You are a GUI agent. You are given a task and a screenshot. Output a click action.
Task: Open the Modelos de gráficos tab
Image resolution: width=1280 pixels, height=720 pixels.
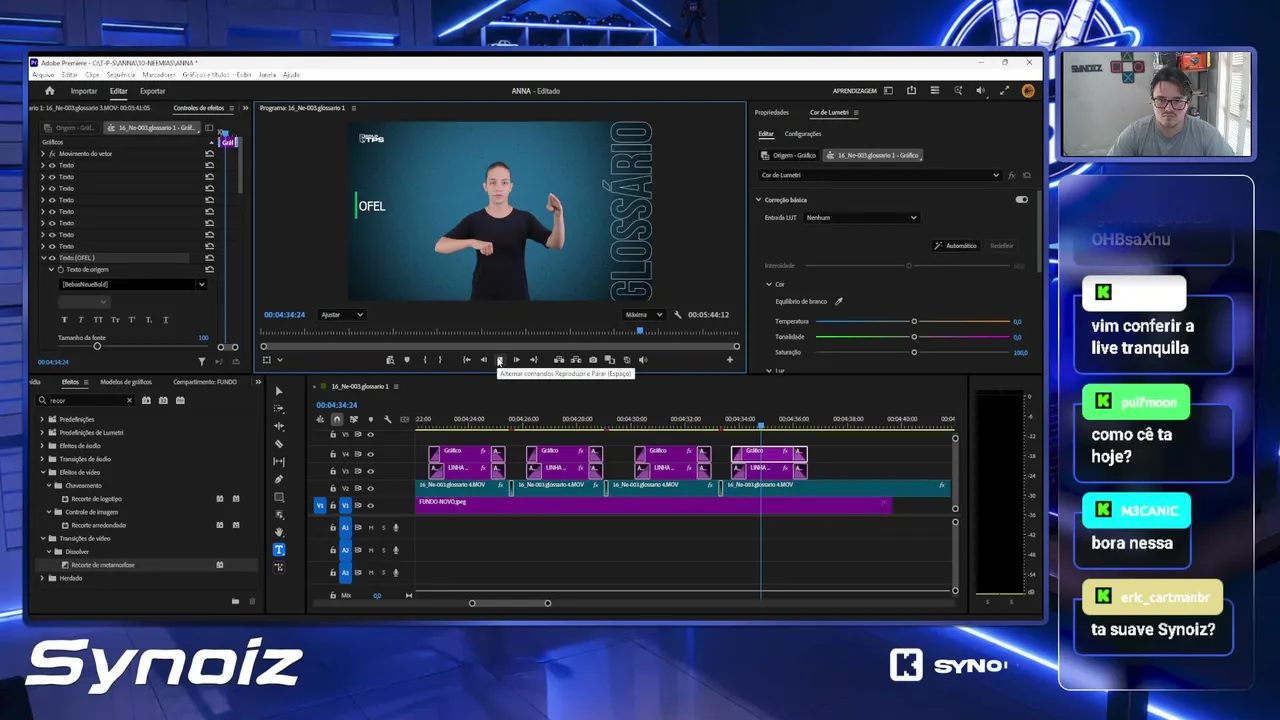click(126, 382)
